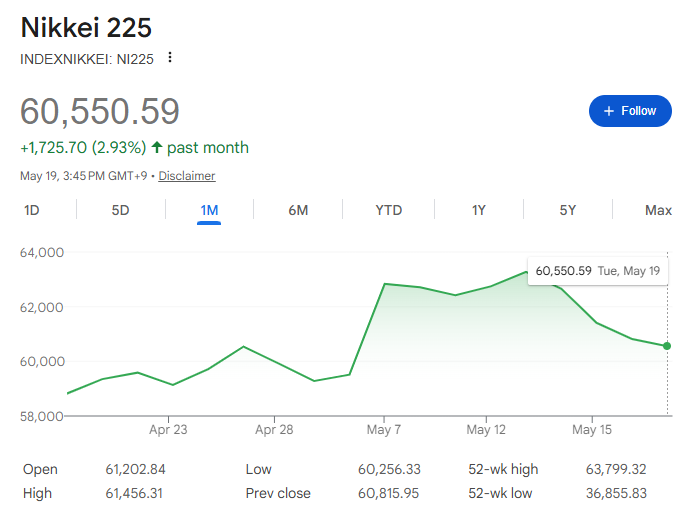This screenshot has height=521, width=686.
Task: Click the Low value 60,256.33
Action: coord(389,469)
